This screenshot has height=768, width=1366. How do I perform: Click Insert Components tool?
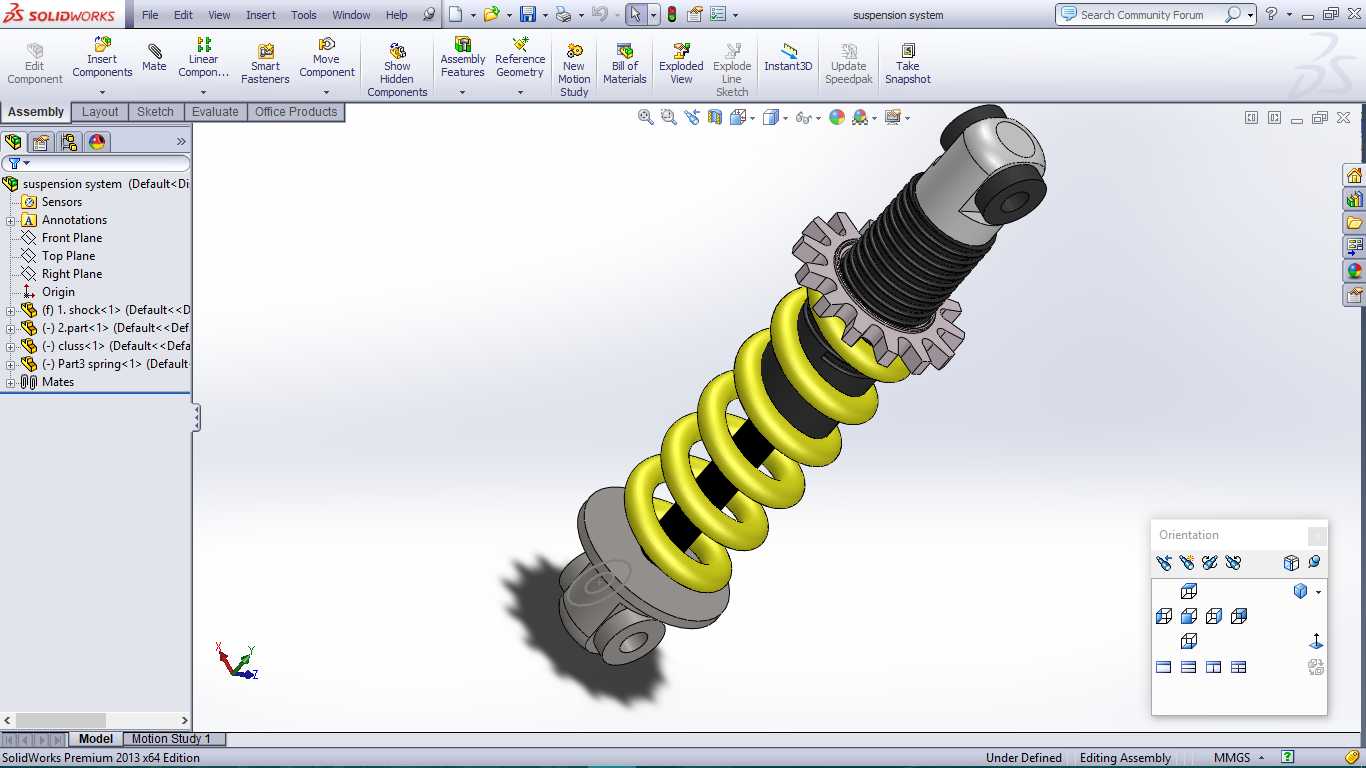[102, 58]
